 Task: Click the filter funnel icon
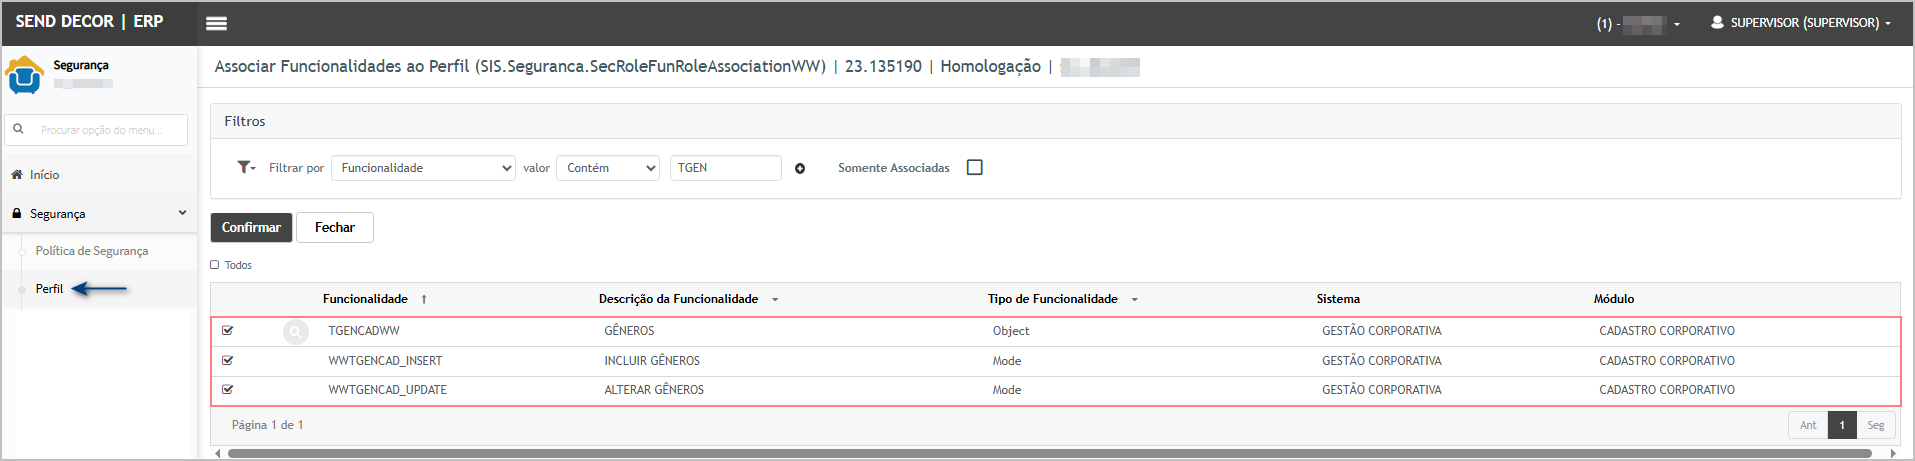point(244,167)
